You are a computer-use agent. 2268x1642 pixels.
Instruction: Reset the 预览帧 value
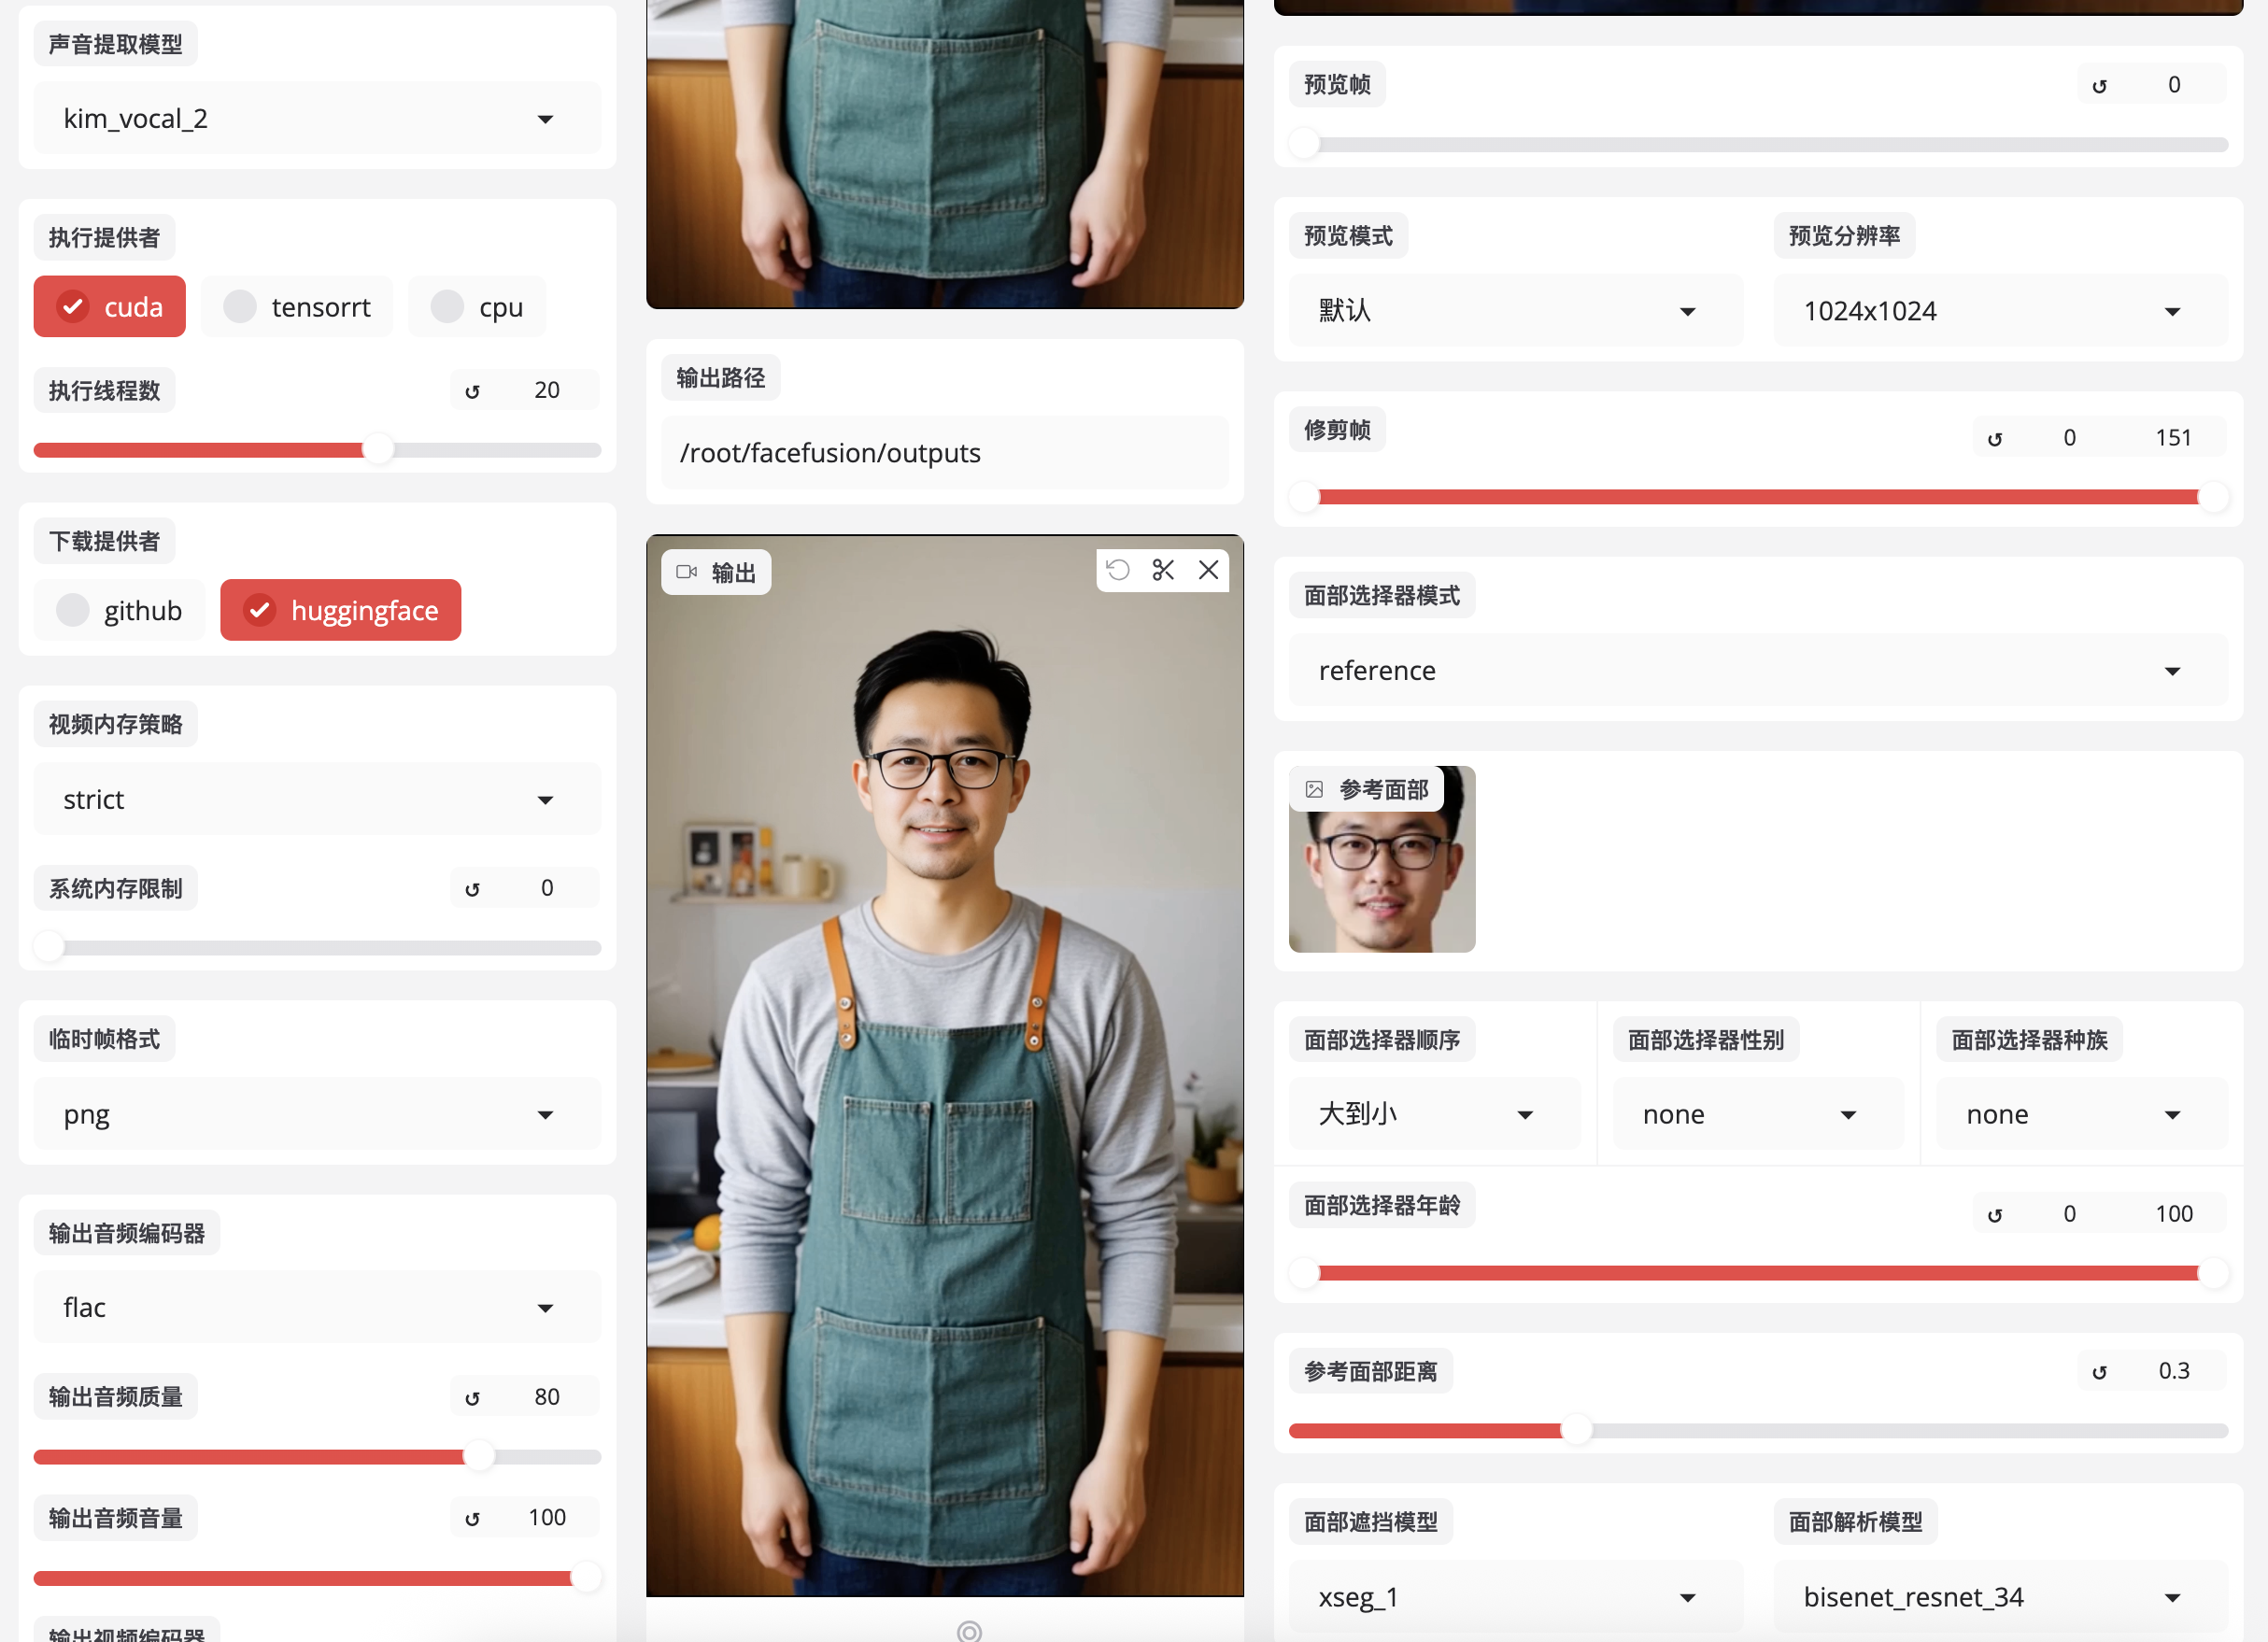(2100, 86)
